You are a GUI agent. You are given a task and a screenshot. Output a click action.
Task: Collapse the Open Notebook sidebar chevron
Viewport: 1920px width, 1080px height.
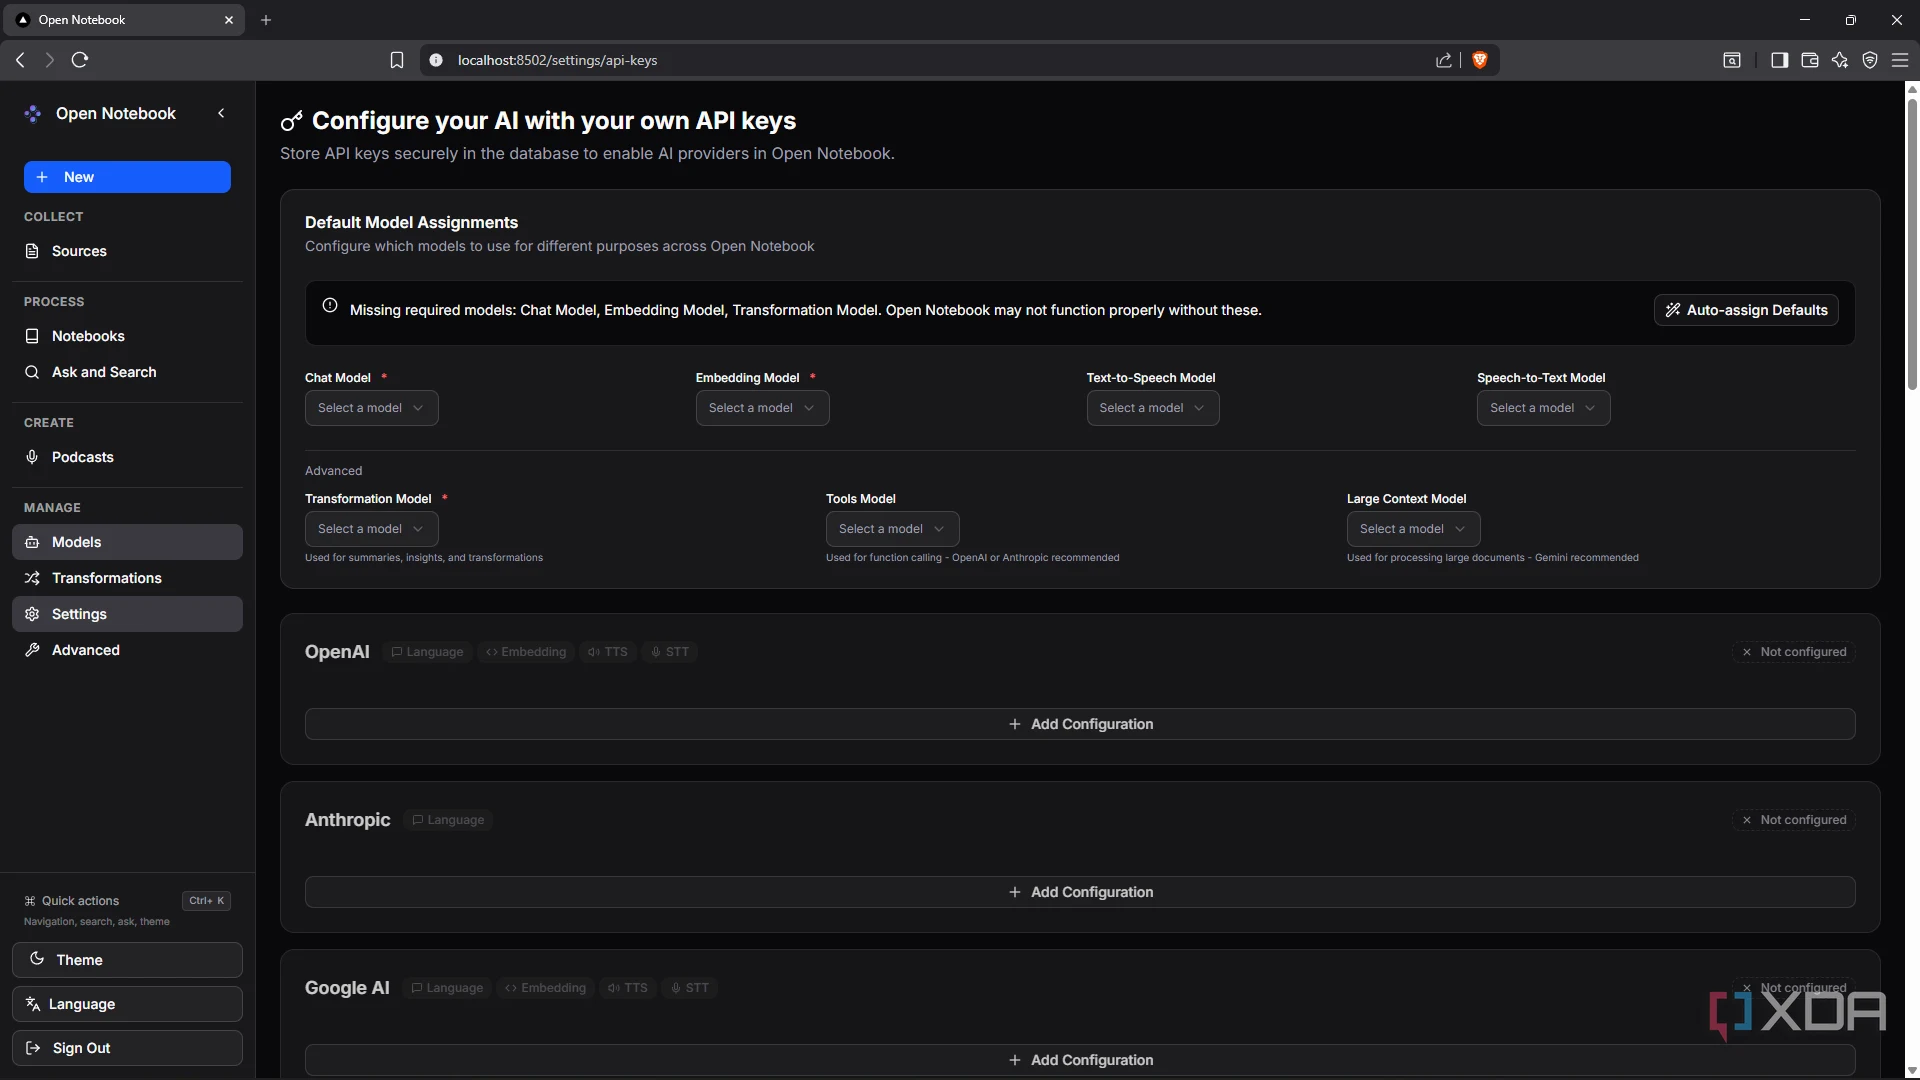[221, 113]
